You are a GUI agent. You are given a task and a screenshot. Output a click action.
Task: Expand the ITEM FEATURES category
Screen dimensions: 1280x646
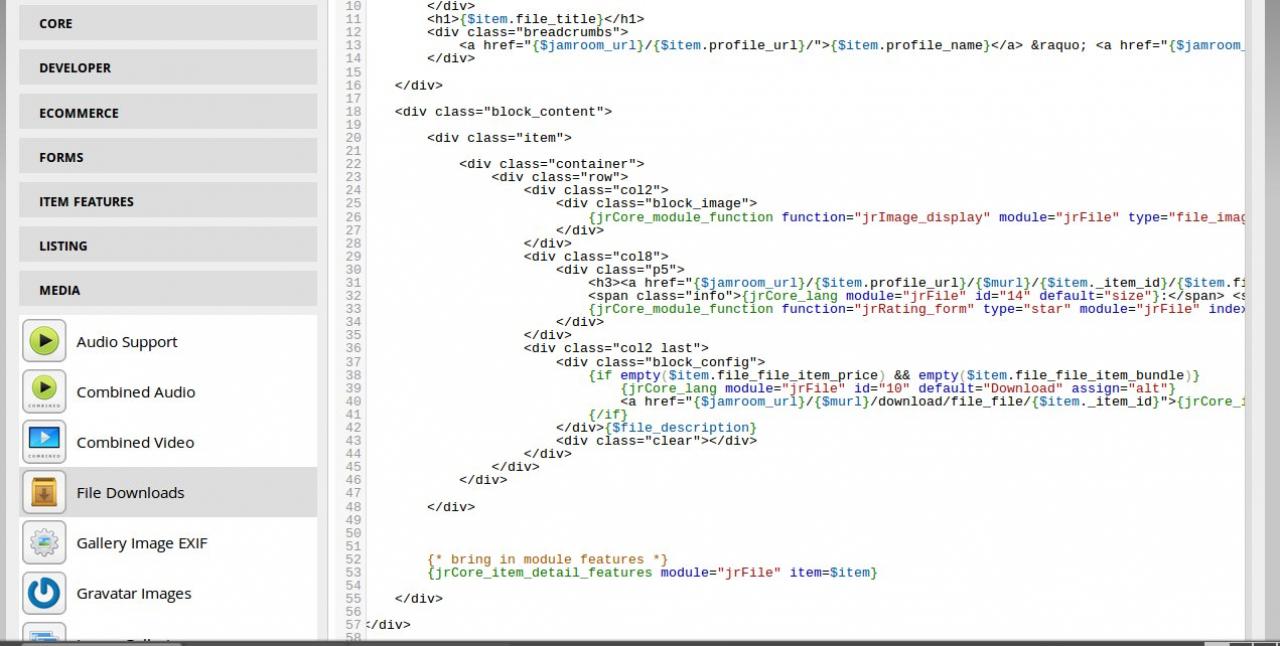tap(168, 201)
